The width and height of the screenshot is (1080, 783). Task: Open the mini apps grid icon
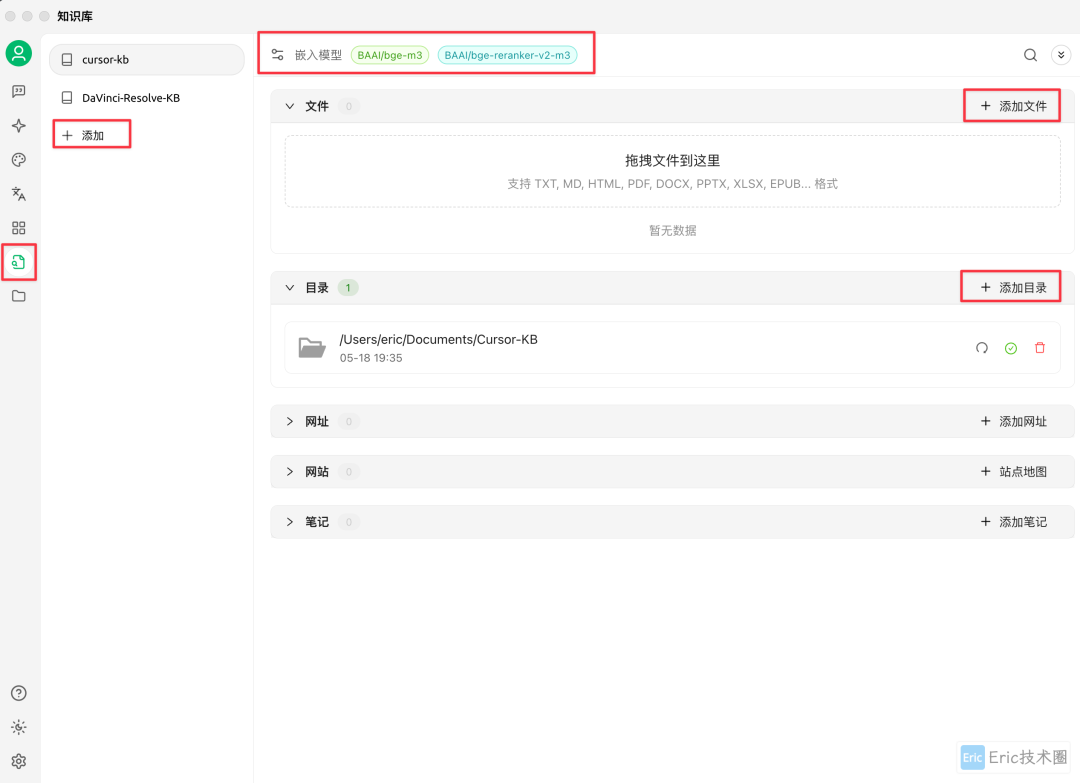(19, 228)
